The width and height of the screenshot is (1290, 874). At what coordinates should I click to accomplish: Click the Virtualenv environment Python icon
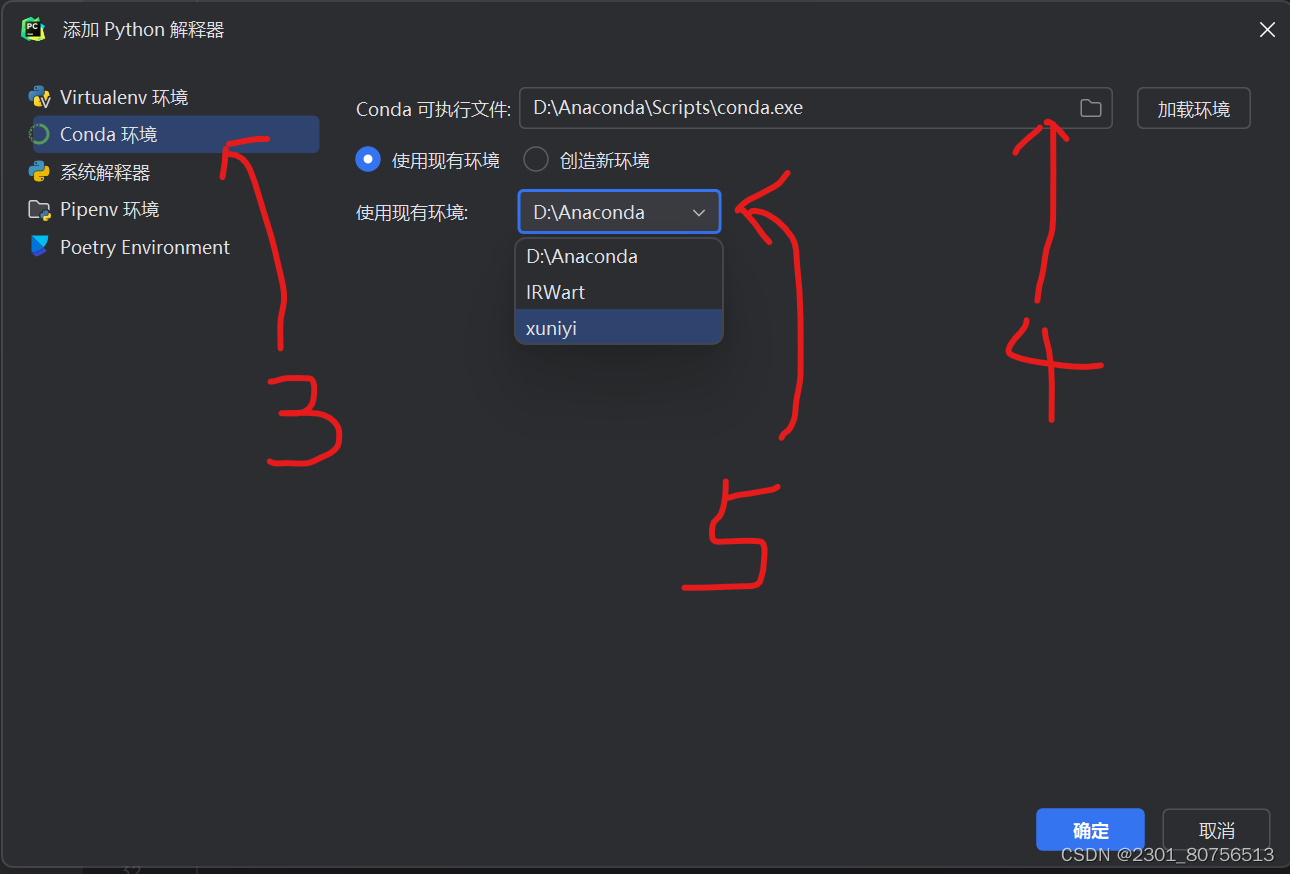point(40,97)
